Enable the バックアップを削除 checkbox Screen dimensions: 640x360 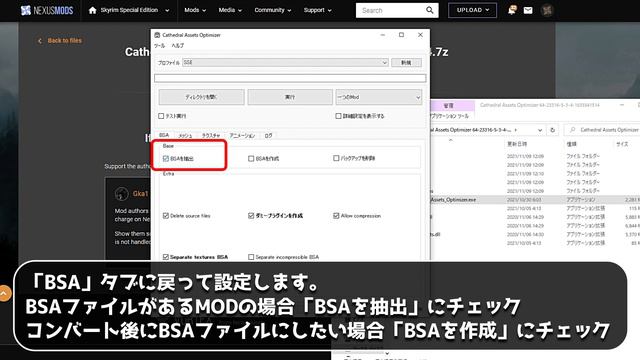click(336, 158)
